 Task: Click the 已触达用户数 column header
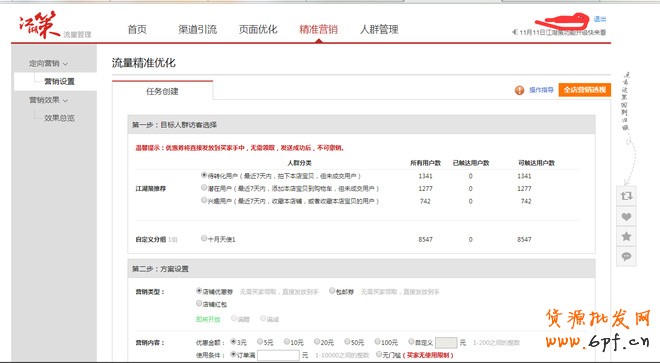[x=471, y=163]
